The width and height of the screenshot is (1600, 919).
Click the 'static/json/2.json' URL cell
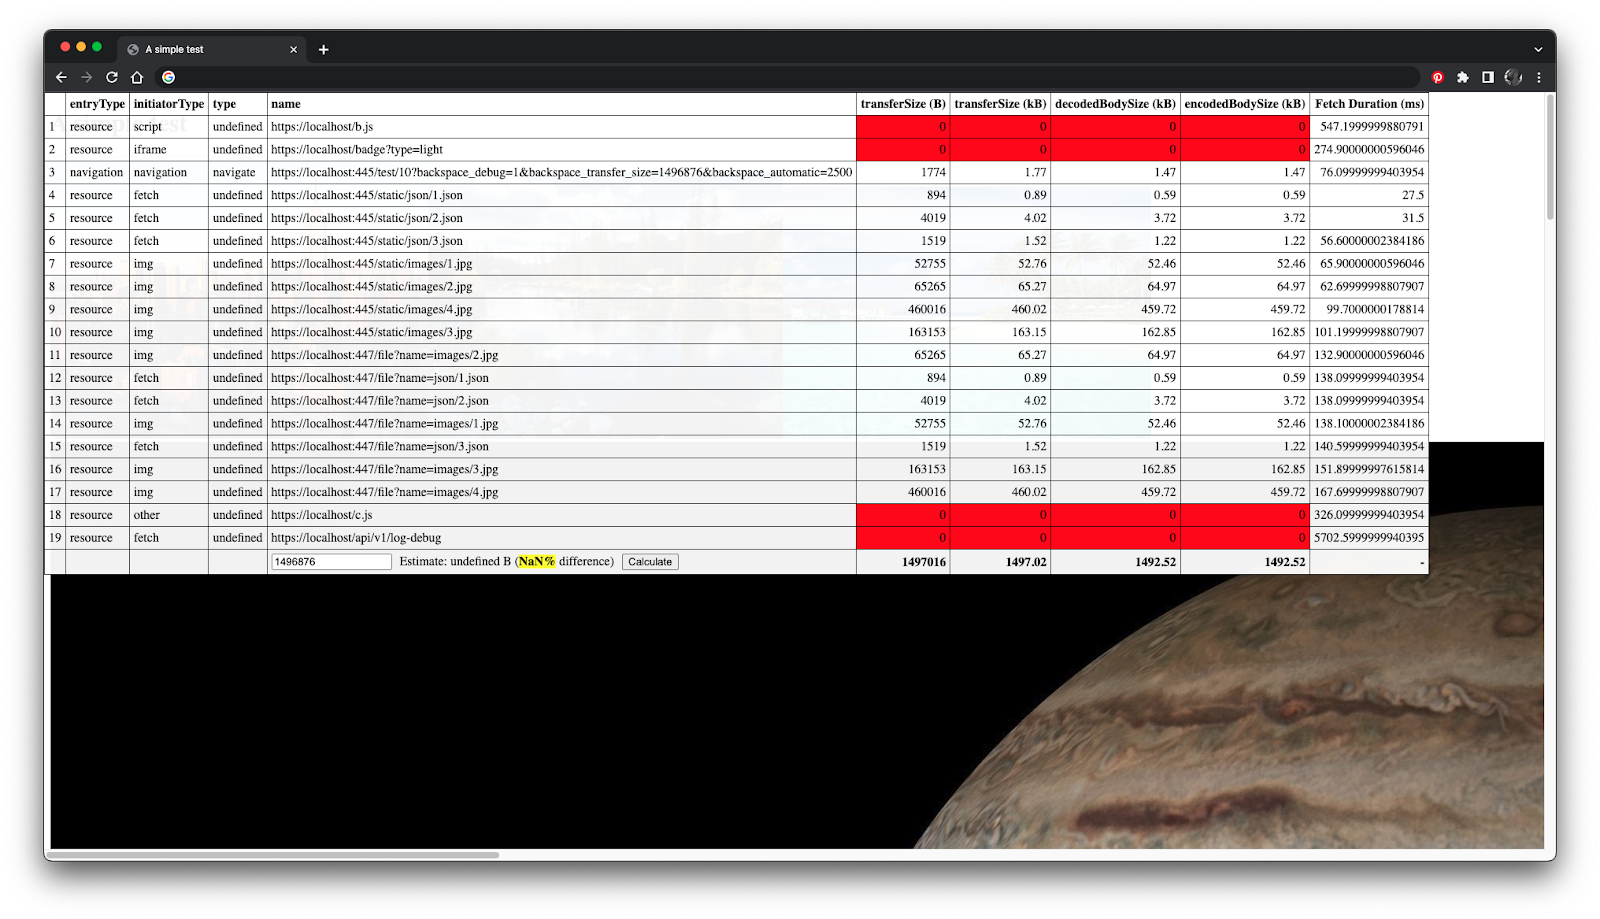click(x=562, y=218)
